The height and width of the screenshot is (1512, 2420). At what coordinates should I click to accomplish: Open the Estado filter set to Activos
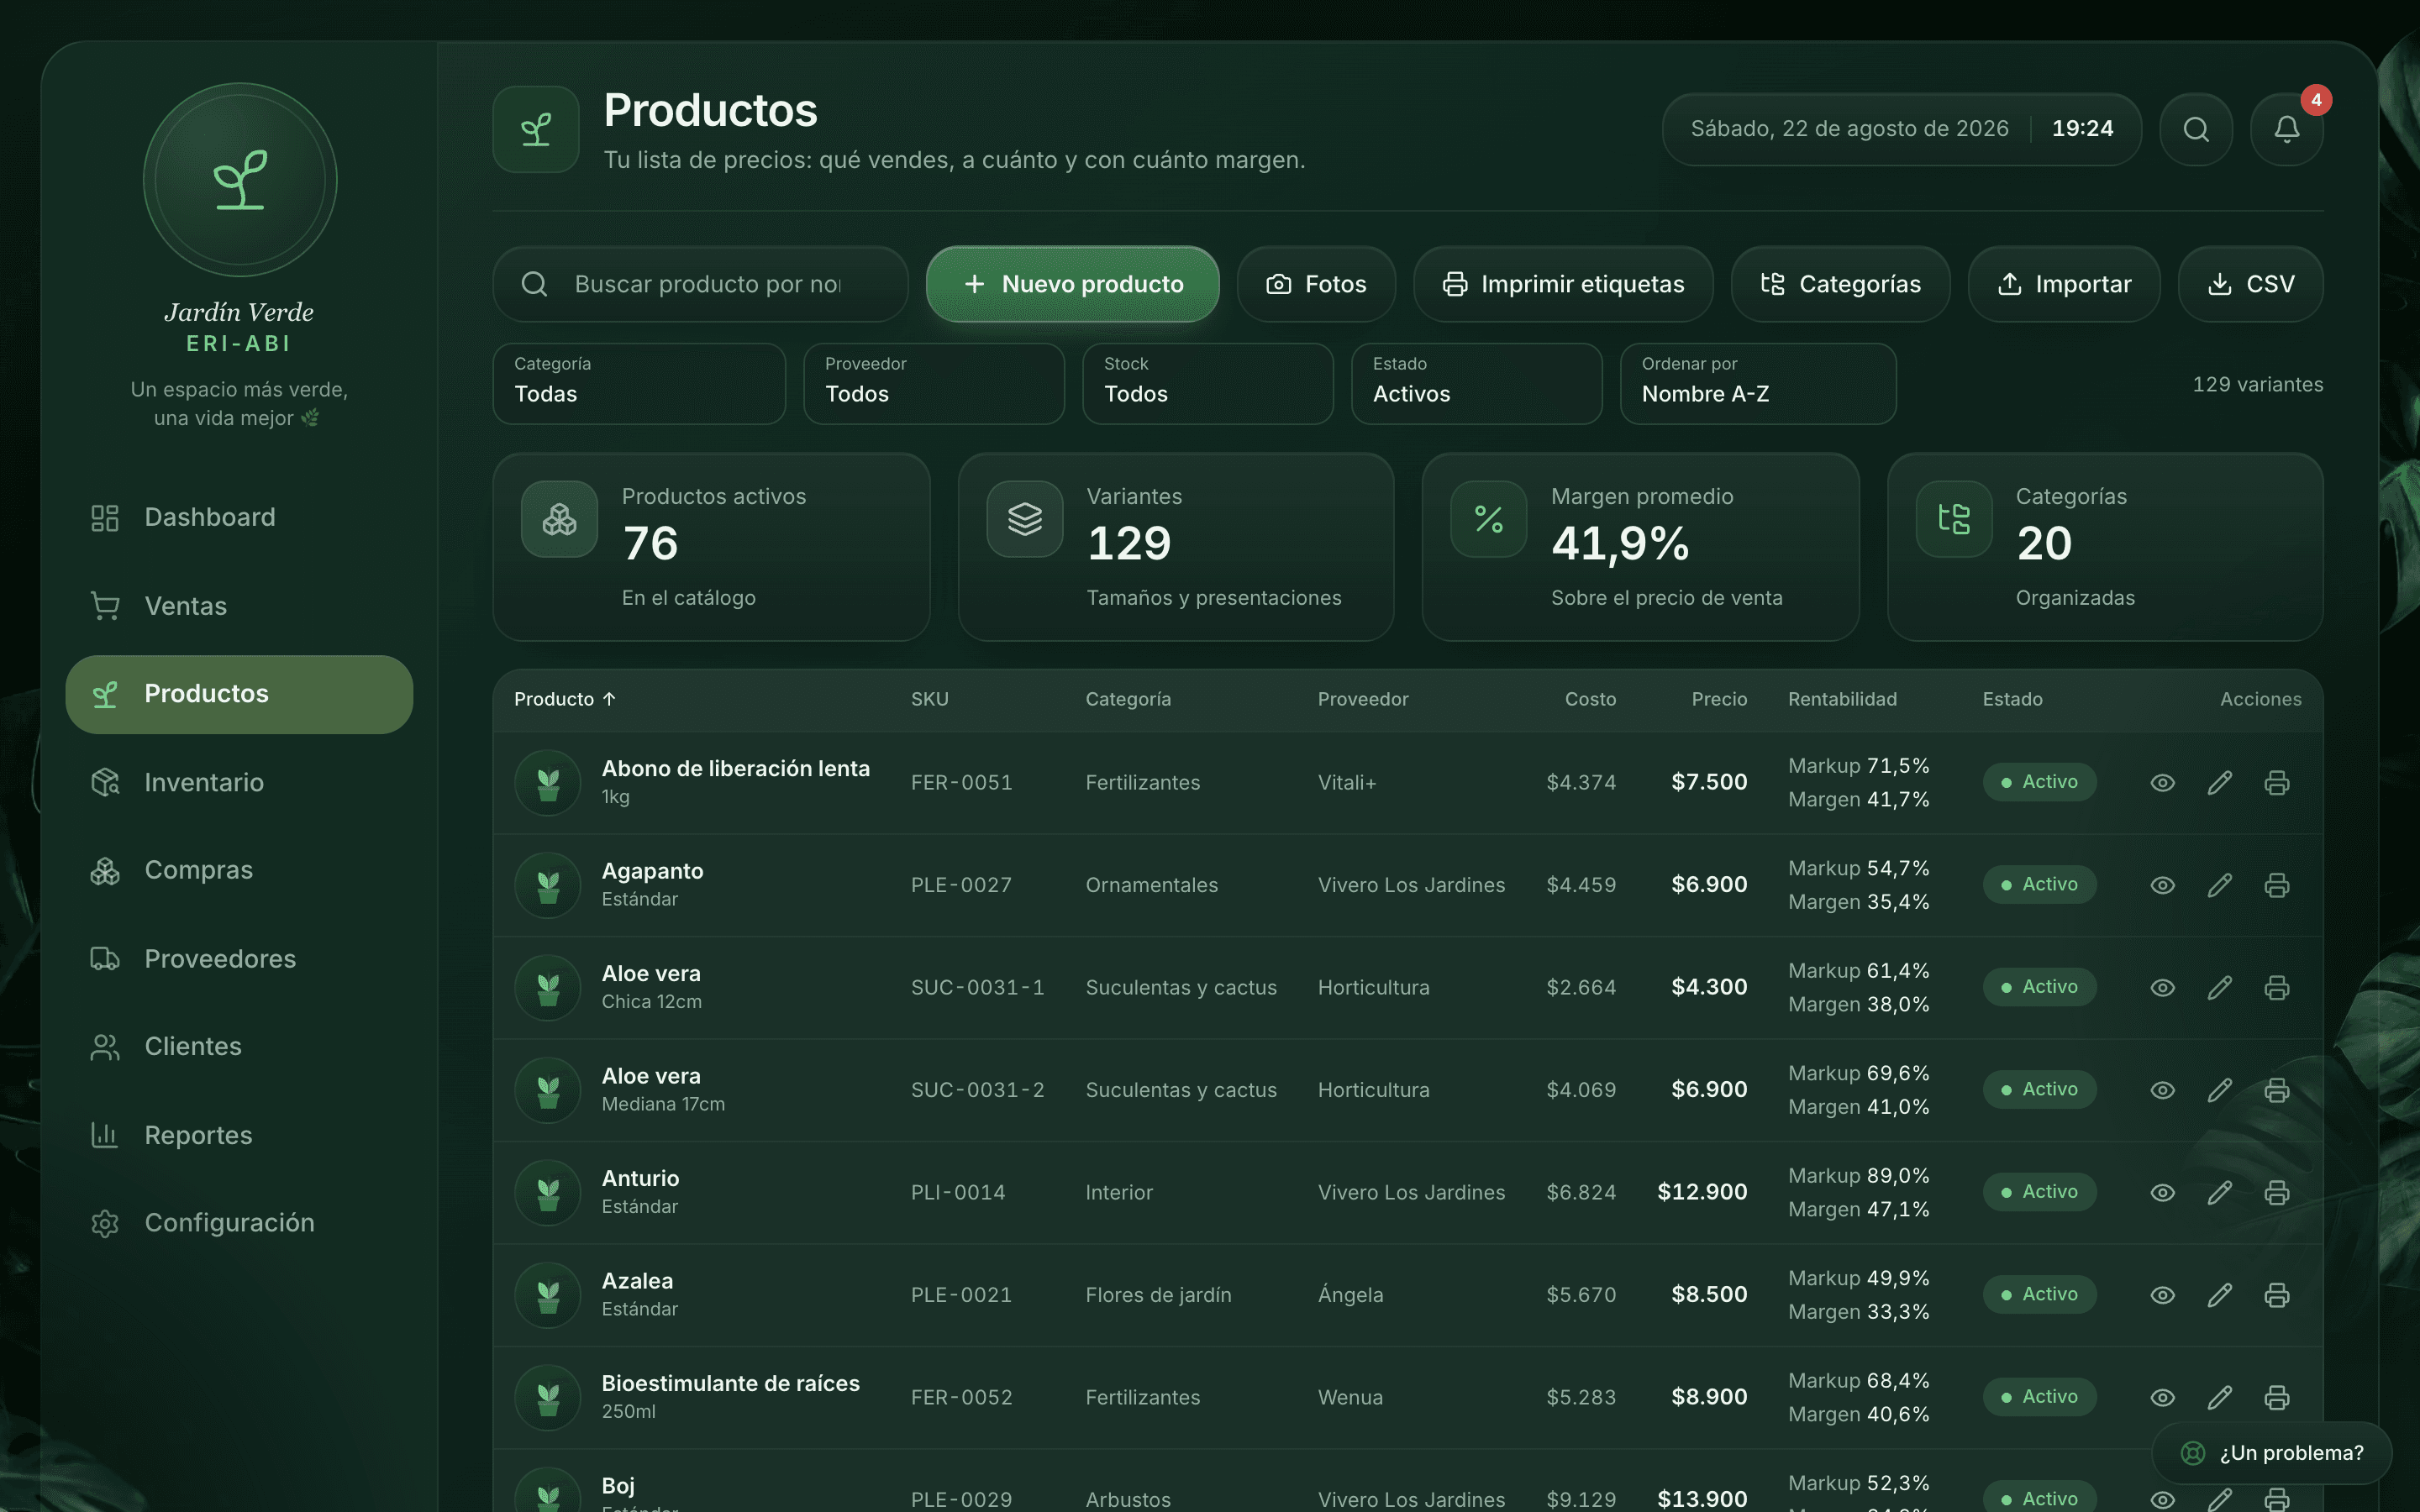(1477, 384)
